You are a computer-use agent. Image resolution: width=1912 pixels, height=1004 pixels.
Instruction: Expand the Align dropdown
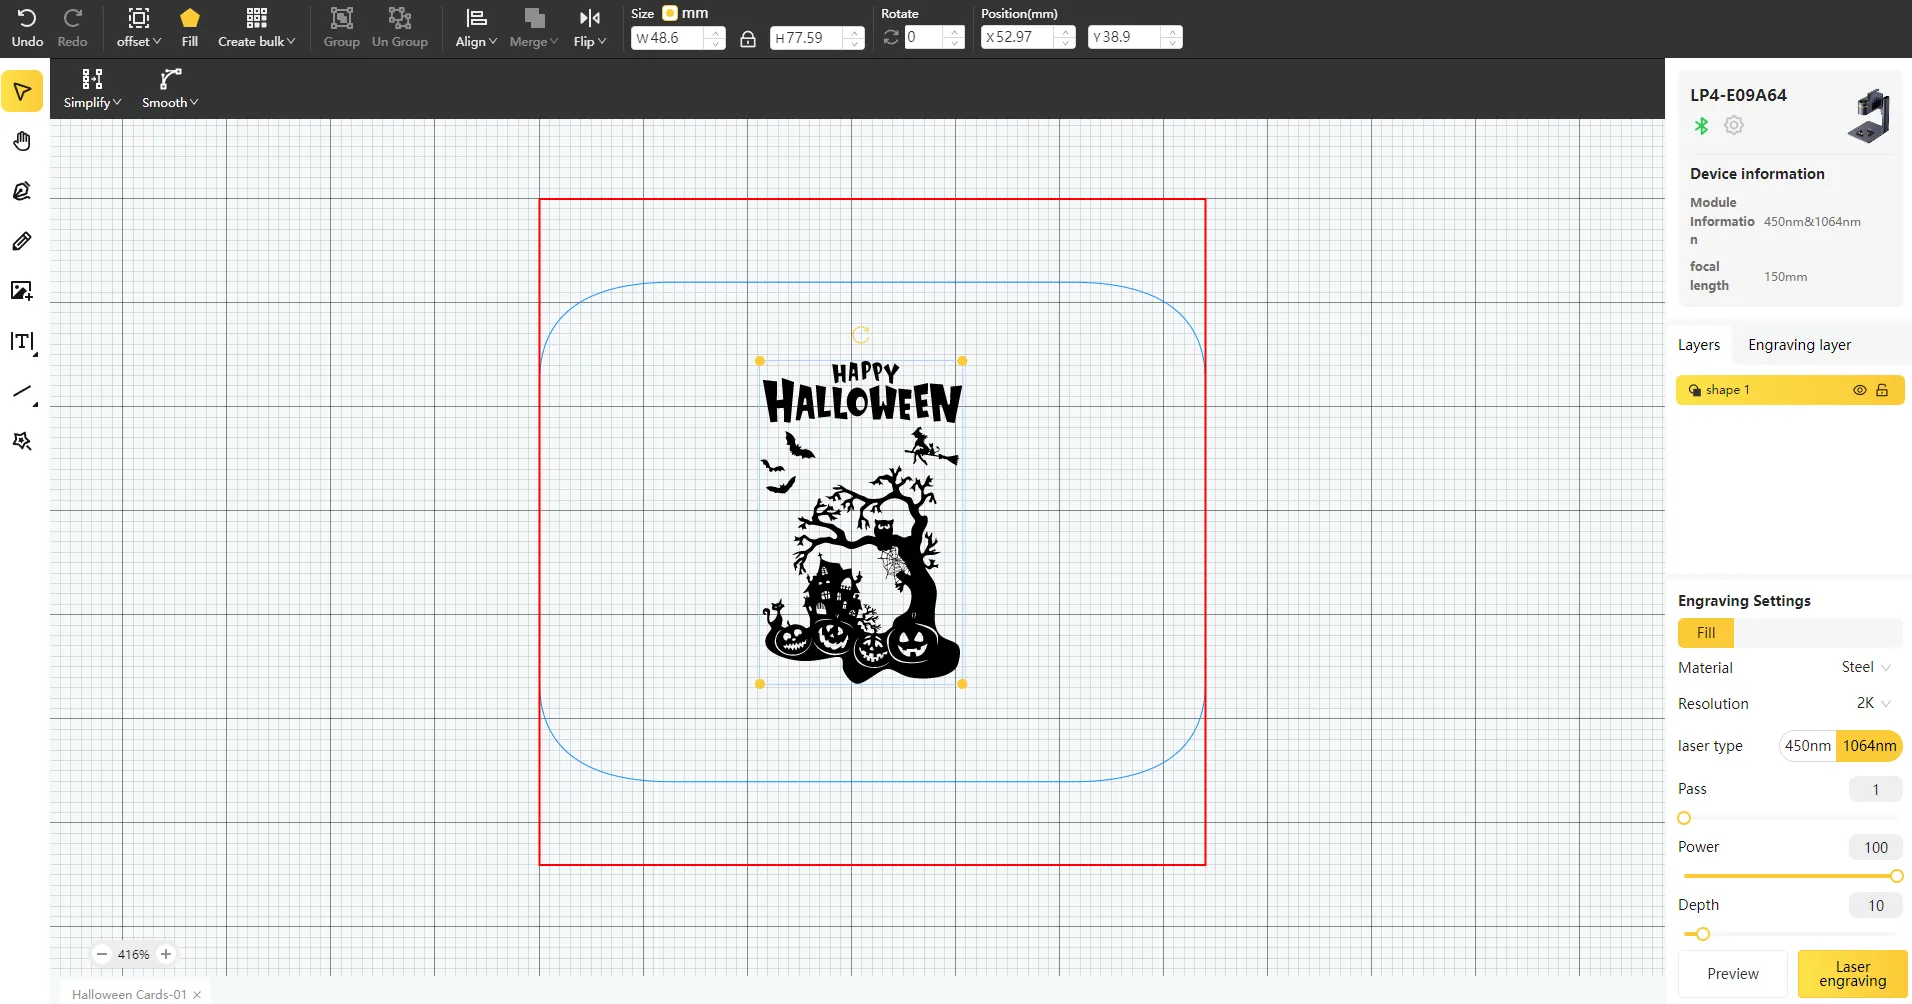coord(476,28)
